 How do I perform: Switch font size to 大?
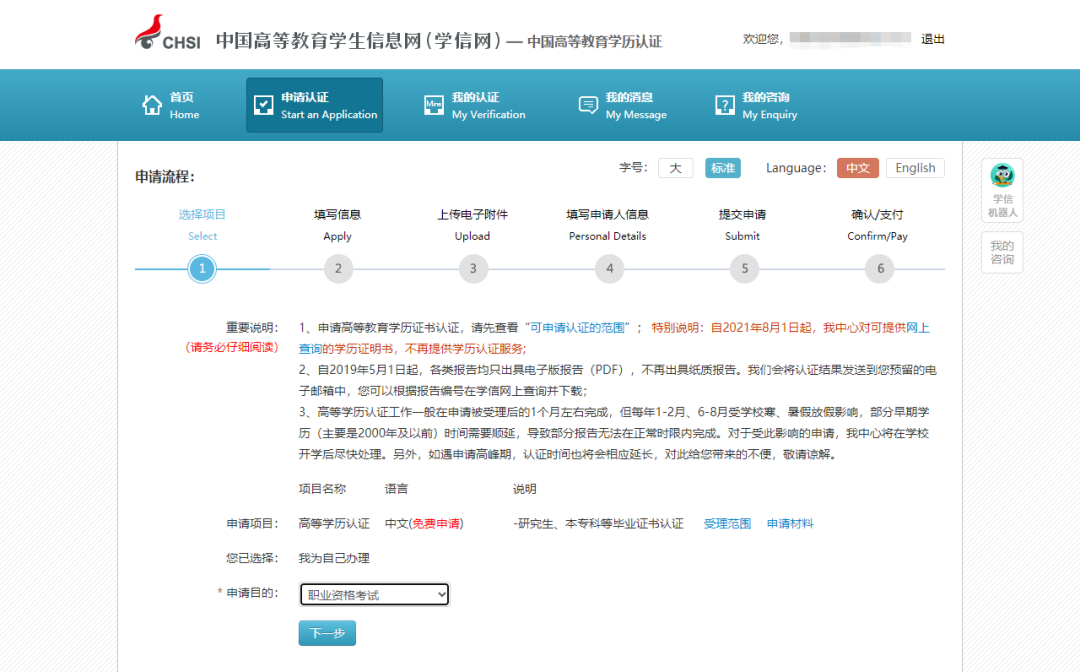tap(675, 167)
